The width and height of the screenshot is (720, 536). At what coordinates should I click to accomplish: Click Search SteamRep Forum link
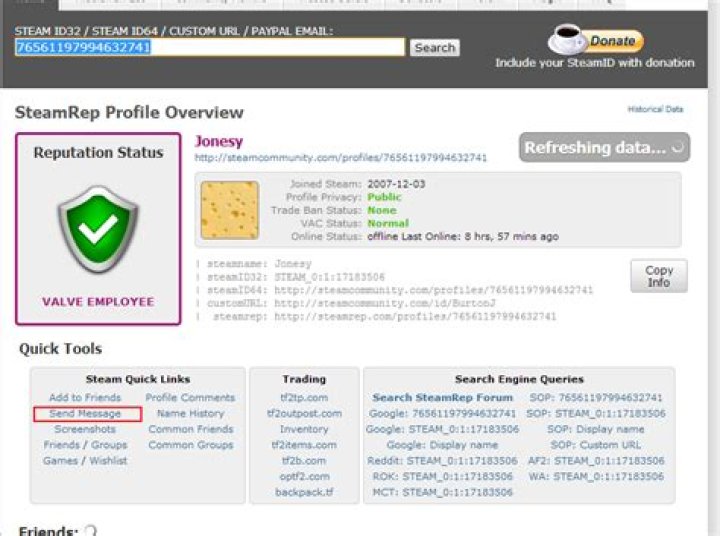point(442,398)
